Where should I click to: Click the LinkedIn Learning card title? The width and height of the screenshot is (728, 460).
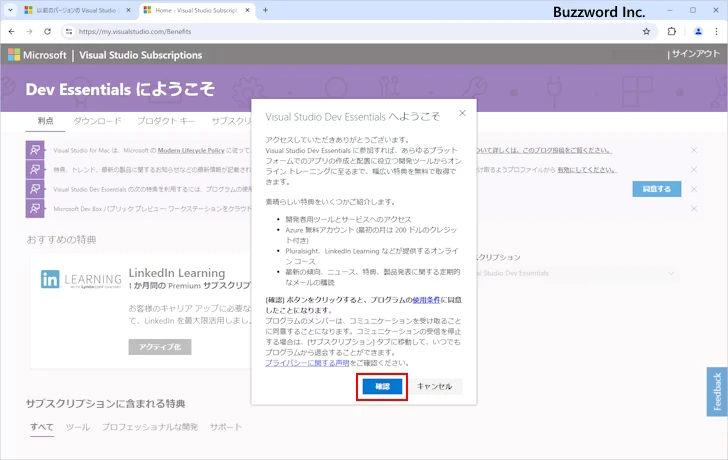click(176, 273)
